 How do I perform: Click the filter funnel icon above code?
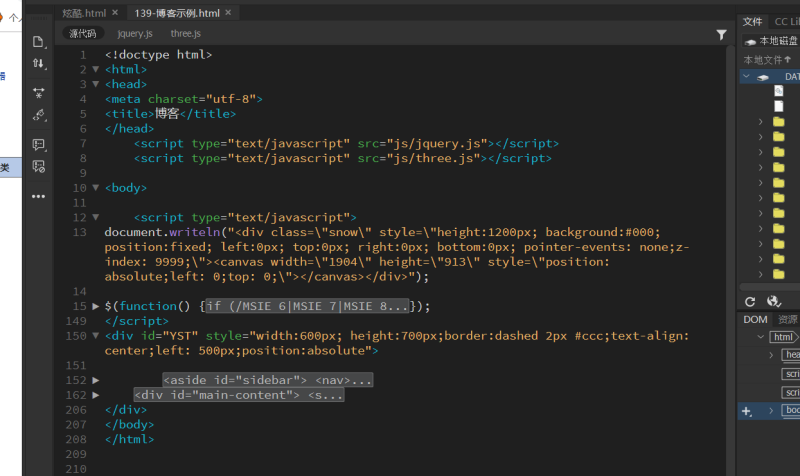point(722,34)
